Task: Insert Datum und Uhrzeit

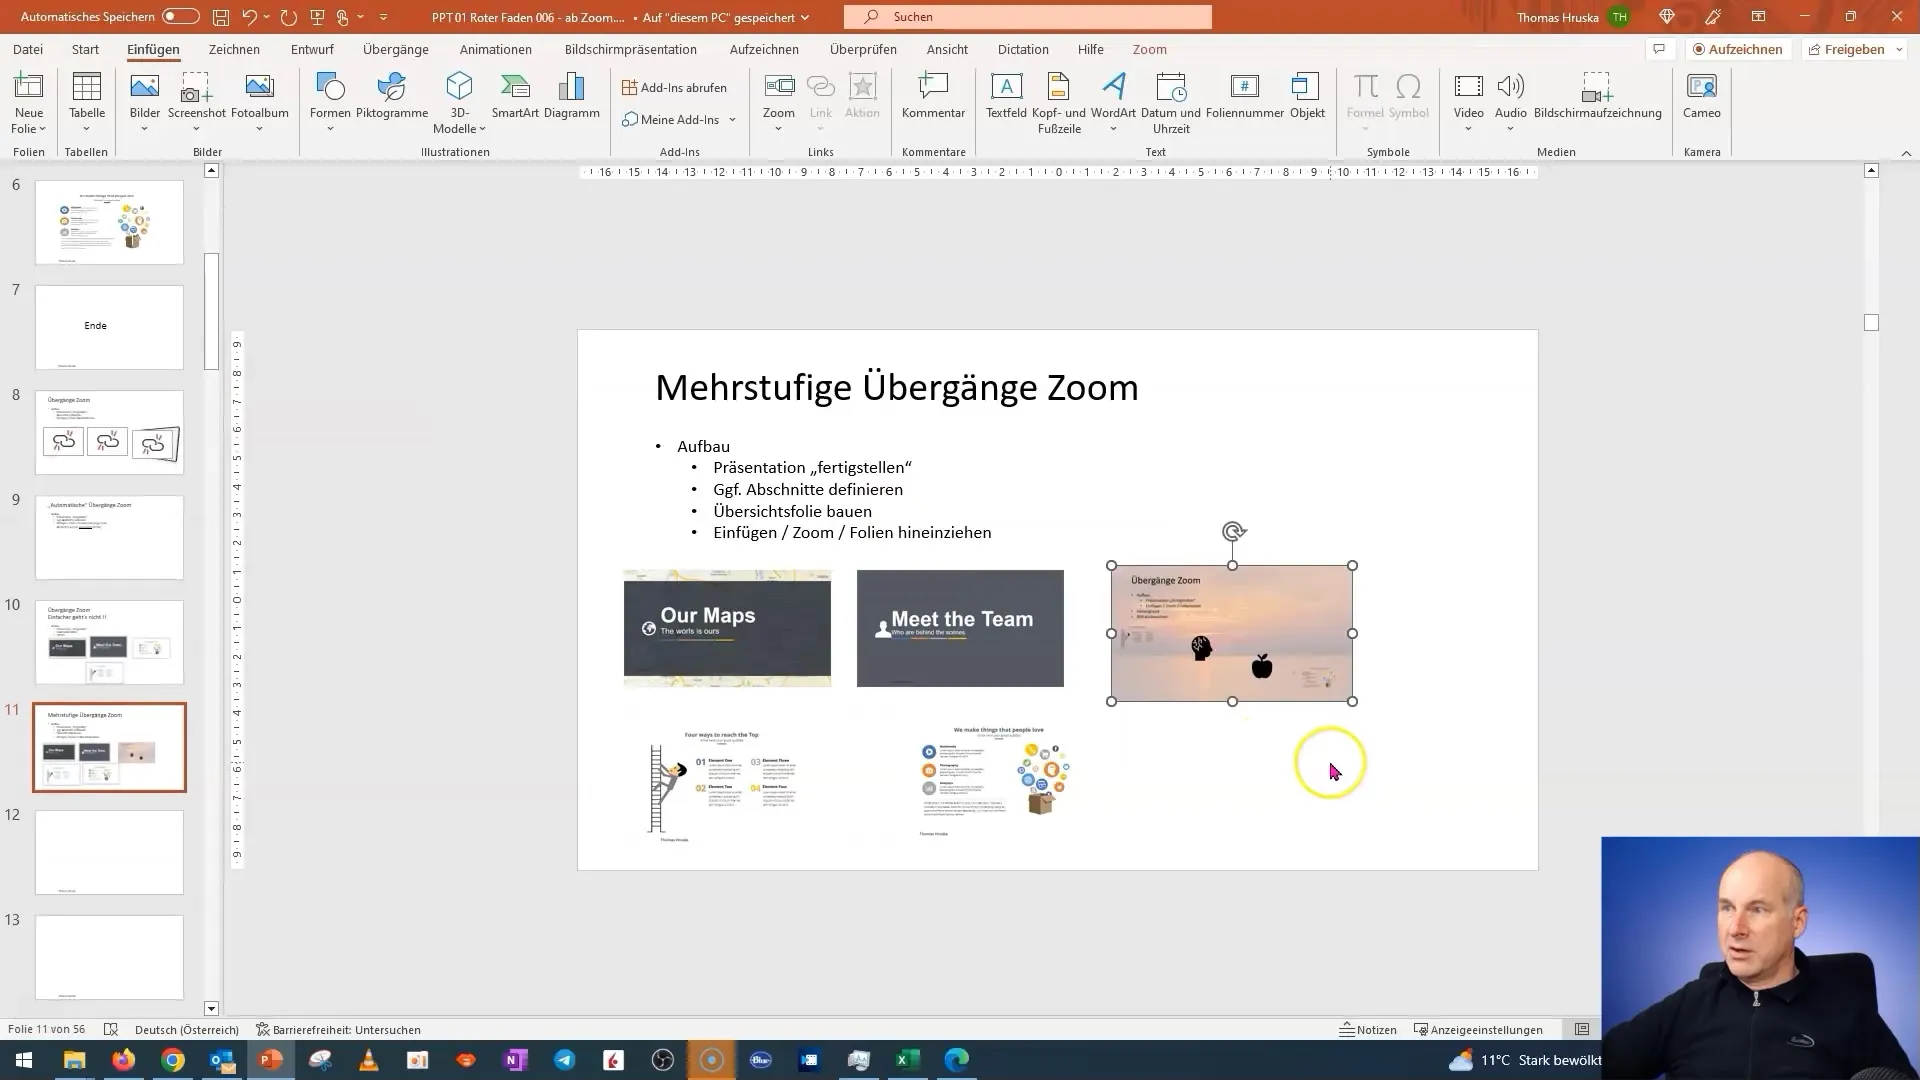Action: [1171, 103]
